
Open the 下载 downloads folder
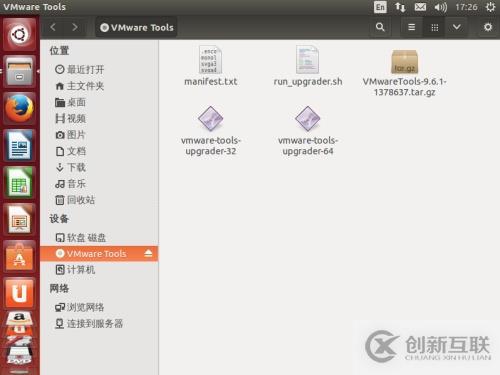tap(99, 167)
